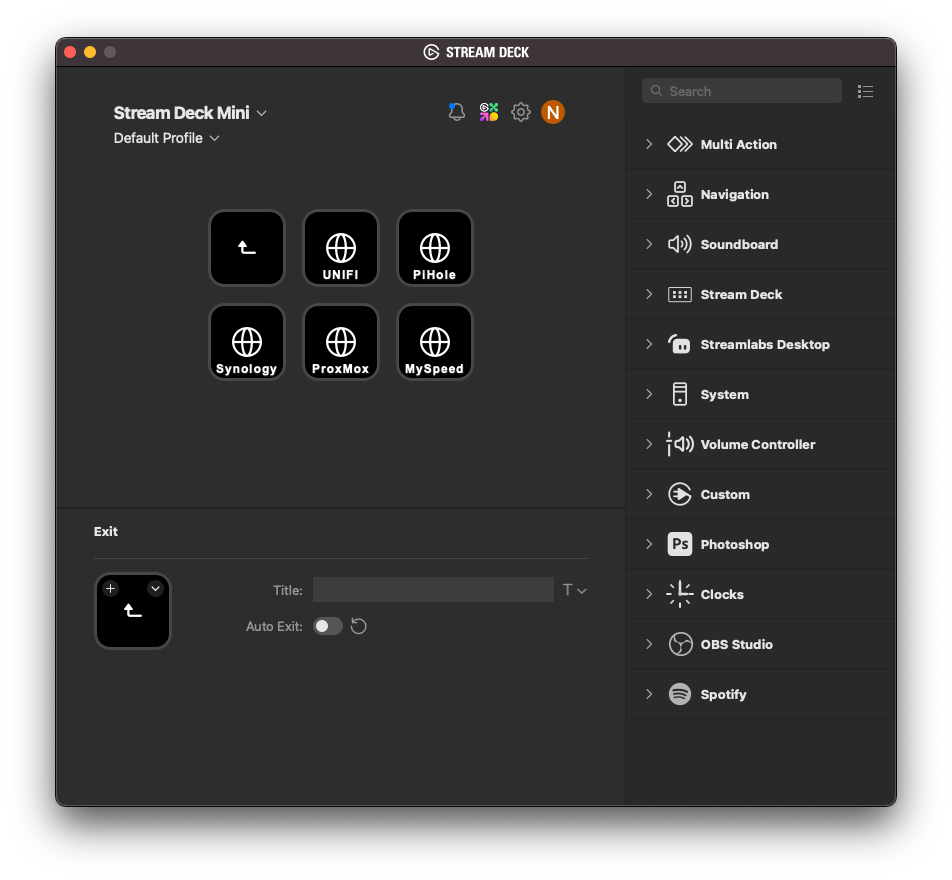
Task: Click the Multi Action category icon
Action: point(679,145)
